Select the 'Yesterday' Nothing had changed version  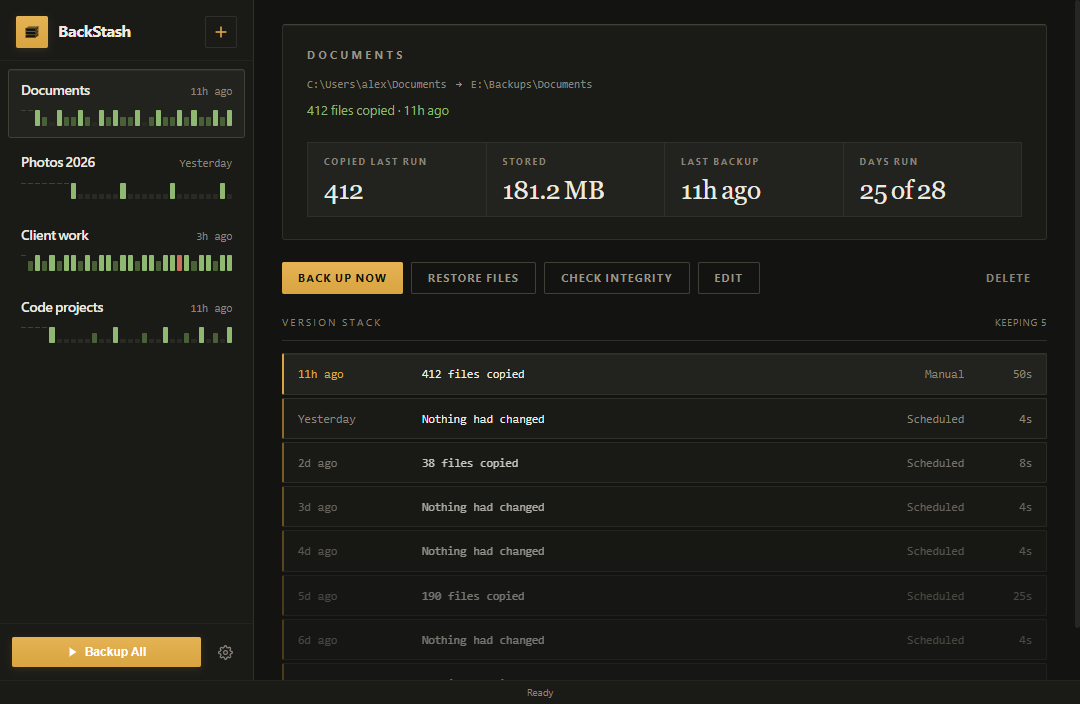pos(664,419)
